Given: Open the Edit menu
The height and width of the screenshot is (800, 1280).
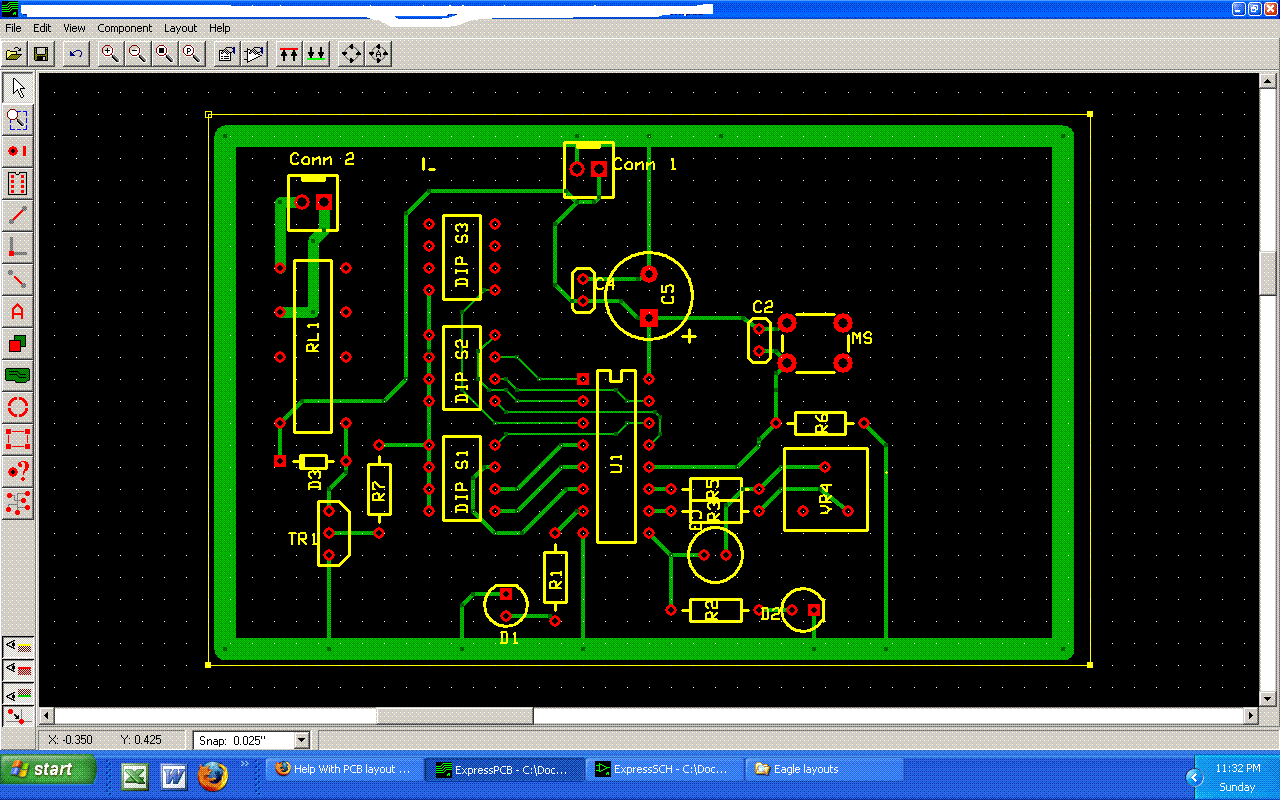Looking at the screenshot, I should point(42,28).
